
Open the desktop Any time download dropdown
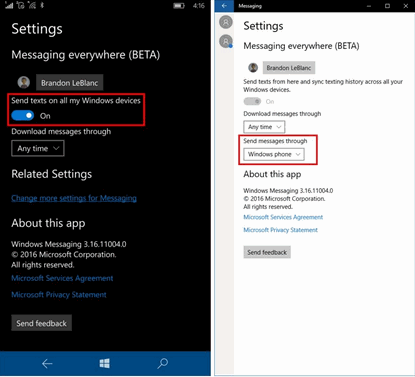pos(264,127)
